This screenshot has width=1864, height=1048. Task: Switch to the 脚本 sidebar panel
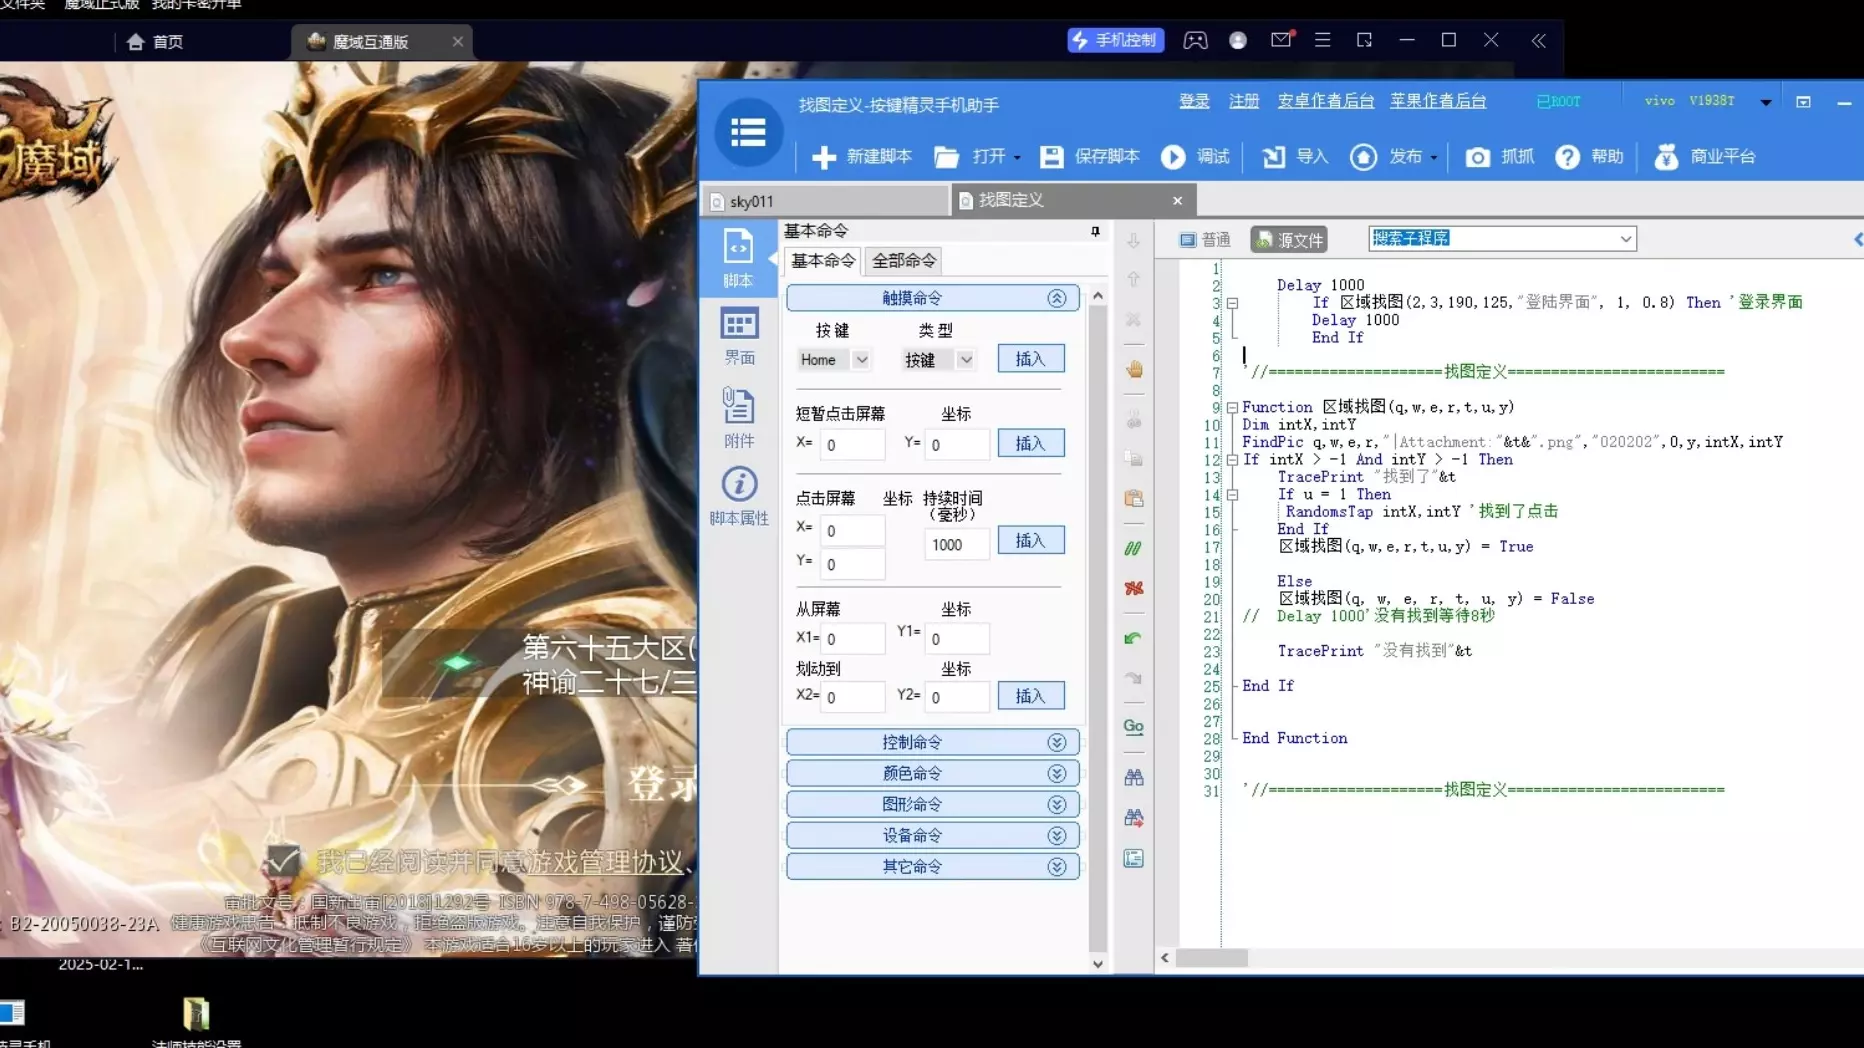[738, 258]
